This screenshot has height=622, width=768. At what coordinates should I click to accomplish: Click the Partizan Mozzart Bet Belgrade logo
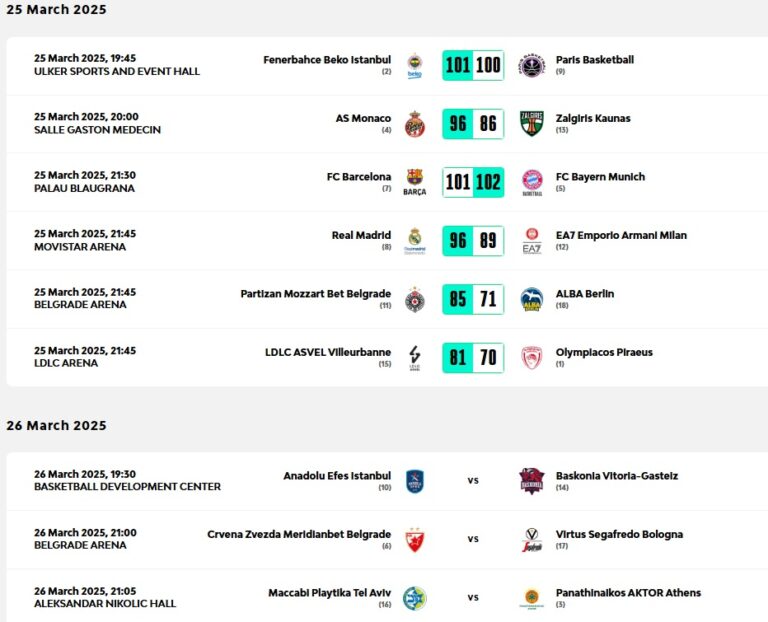[414, 299]
